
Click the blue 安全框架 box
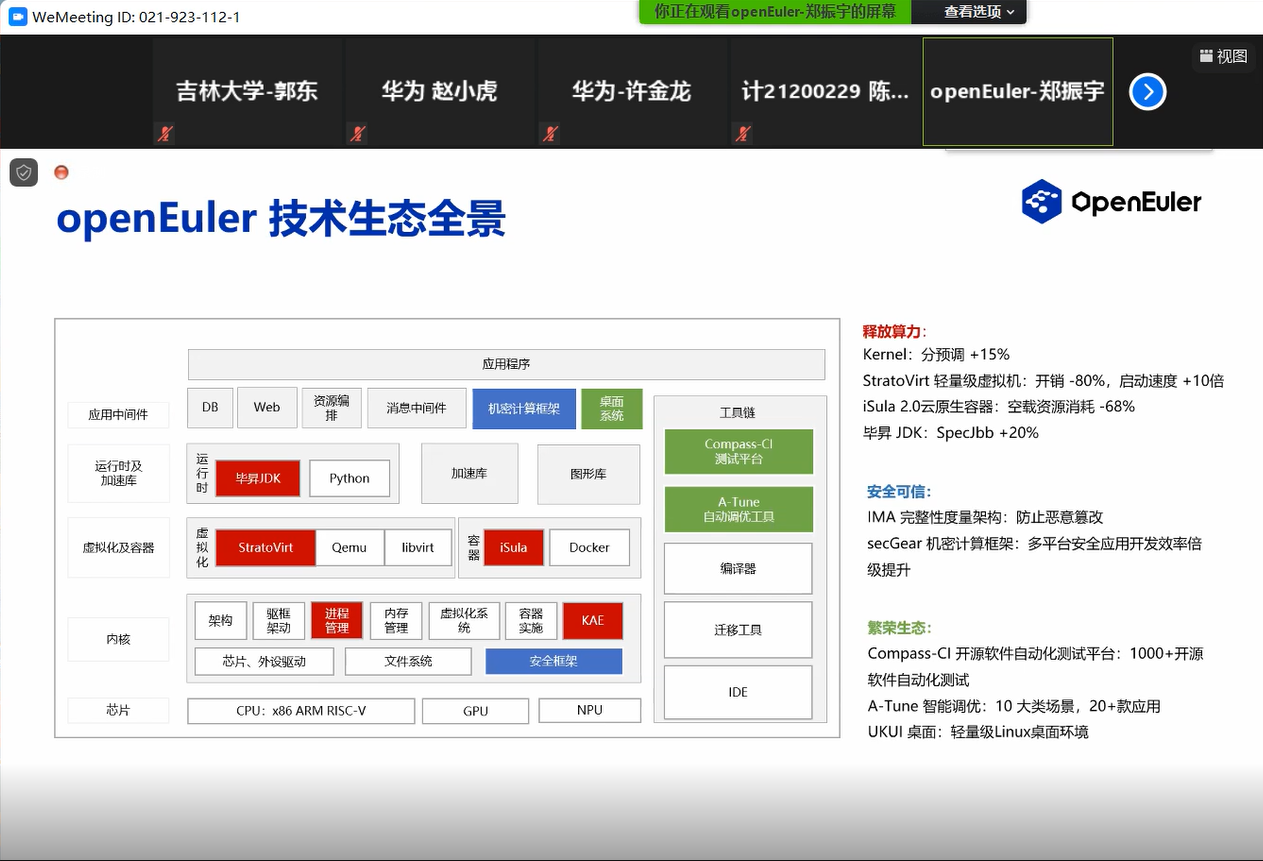[x=553, y=661]
